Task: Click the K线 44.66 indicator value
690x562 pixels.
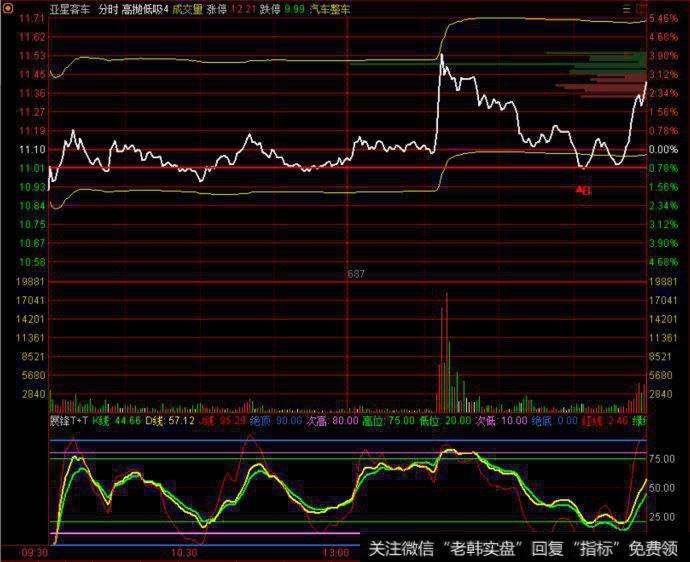Action: coord(116,421)
